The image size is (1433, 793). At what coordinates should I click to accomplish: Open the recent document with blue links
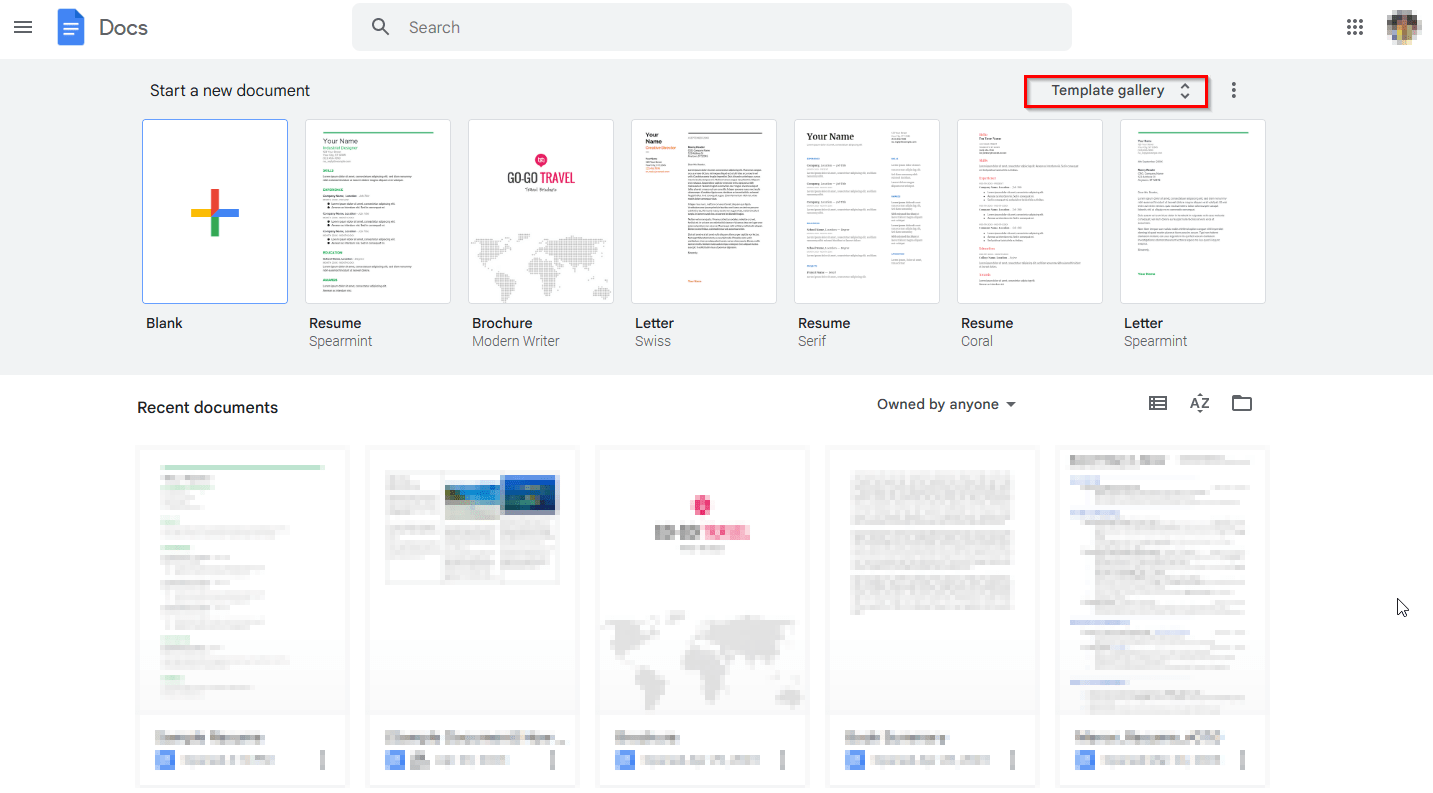pos(1162,617)
